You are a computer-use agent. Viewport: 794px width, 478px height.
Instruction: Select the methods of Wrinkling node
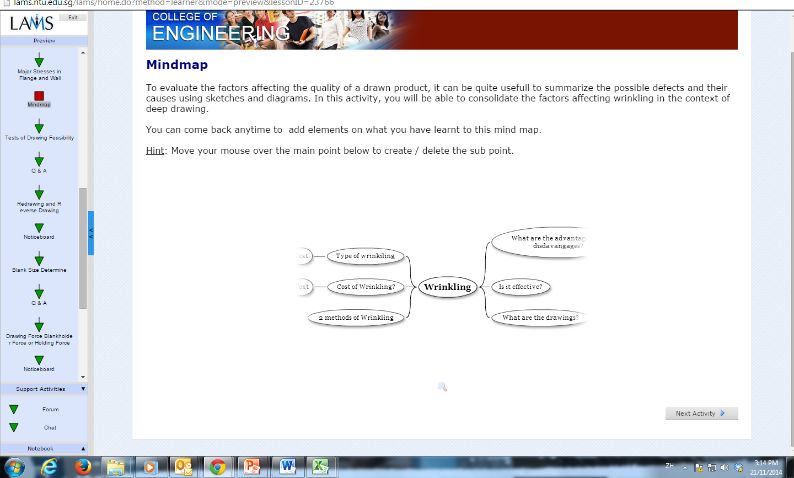click(x=356, y=317)
